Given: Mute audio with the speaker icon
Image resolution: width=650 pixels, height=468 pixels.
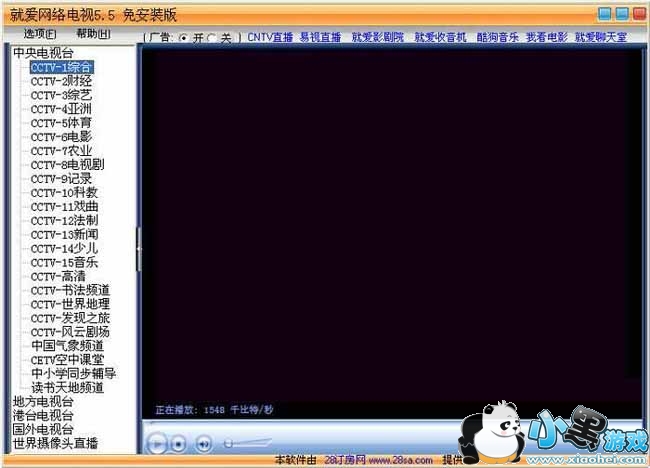Looking at the screenshot, I should (203, 444).
